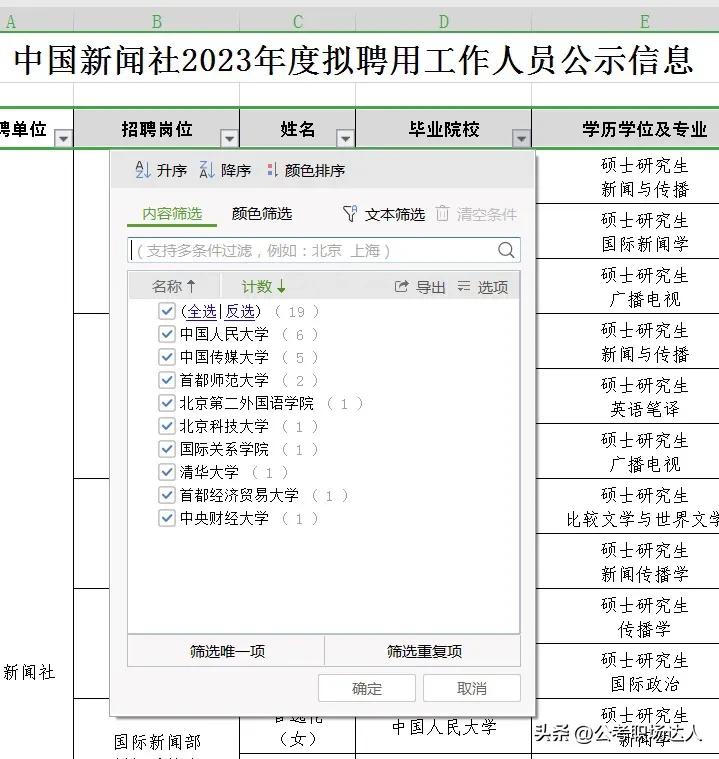Uncheck 清华大学 checkbox
Image resolution: width=719 pixels, height=759 pixels.
click(167, 472)
